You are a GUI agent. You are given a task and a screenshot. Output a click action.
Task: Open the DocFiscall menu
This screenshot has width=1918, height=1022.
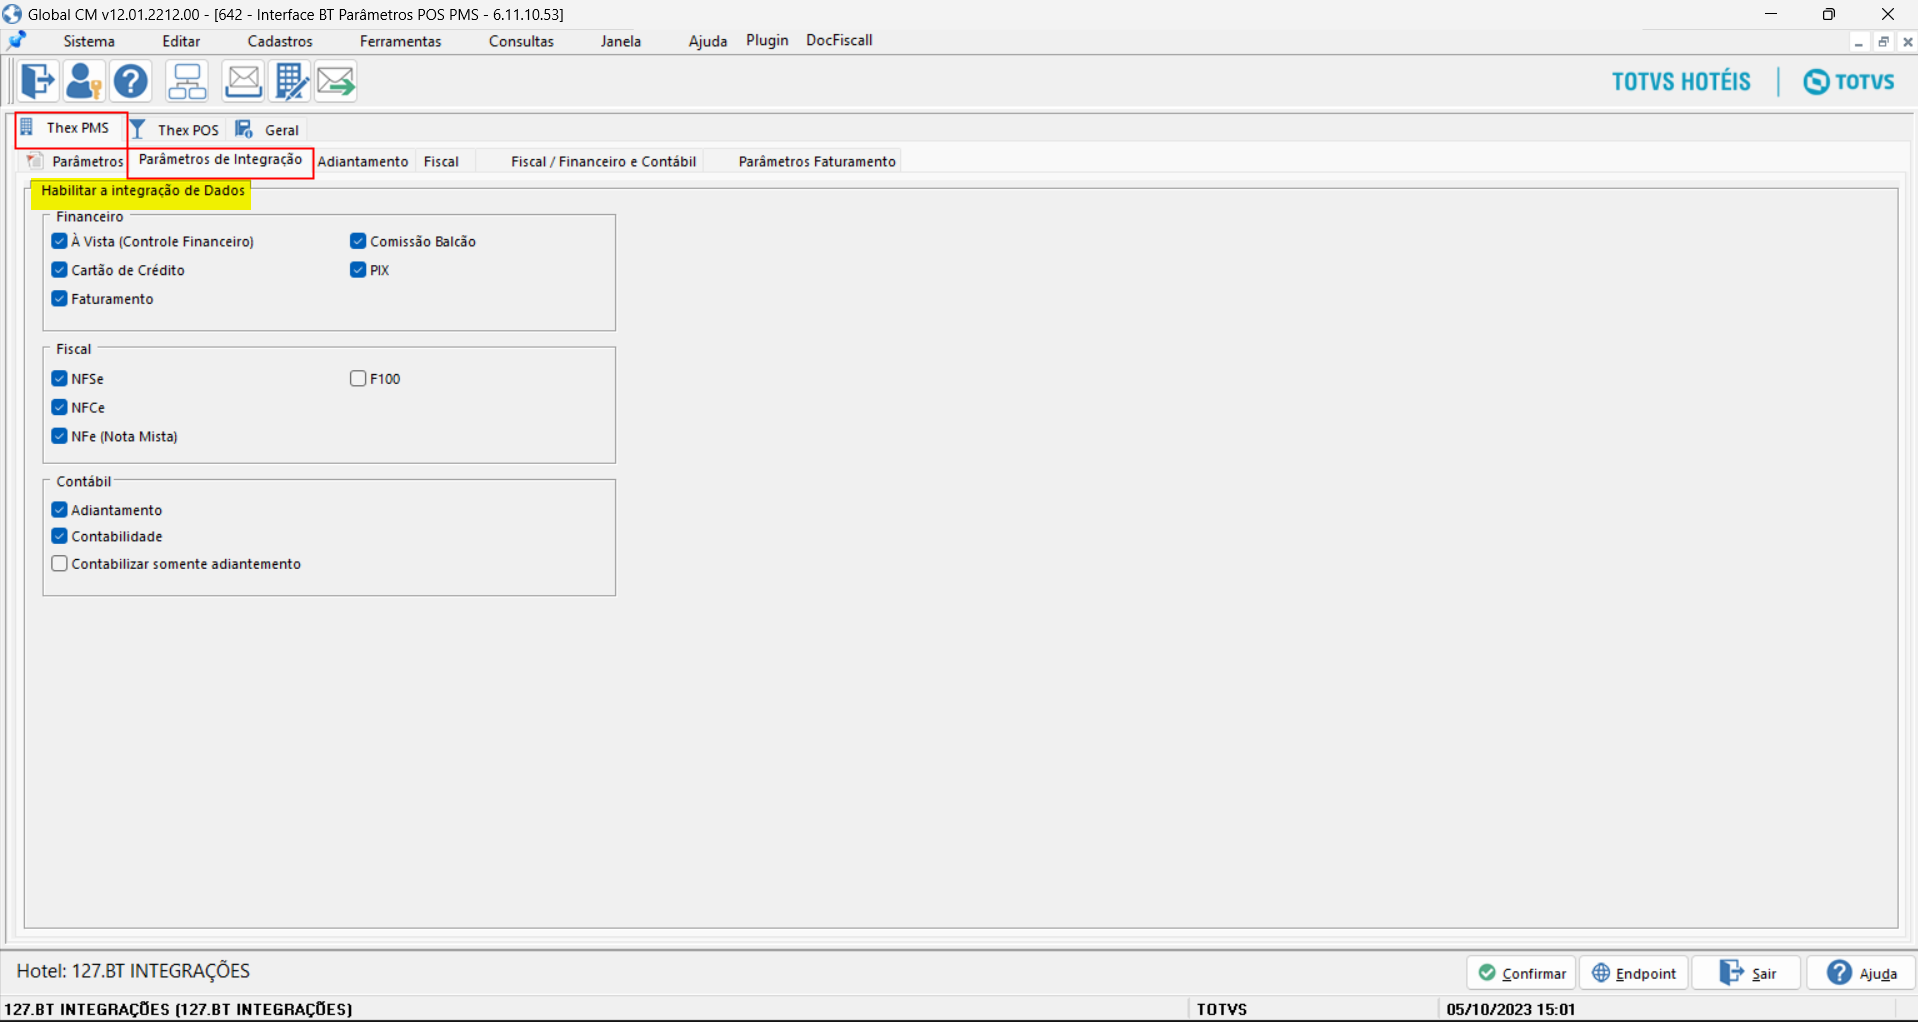click(x=839, y=40)
